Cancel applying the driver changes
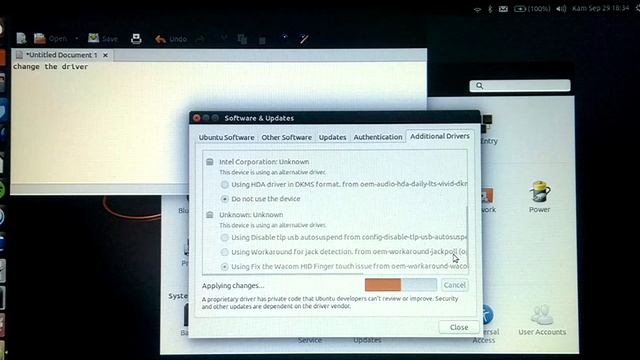640x360 pixels. coord(454,285)
